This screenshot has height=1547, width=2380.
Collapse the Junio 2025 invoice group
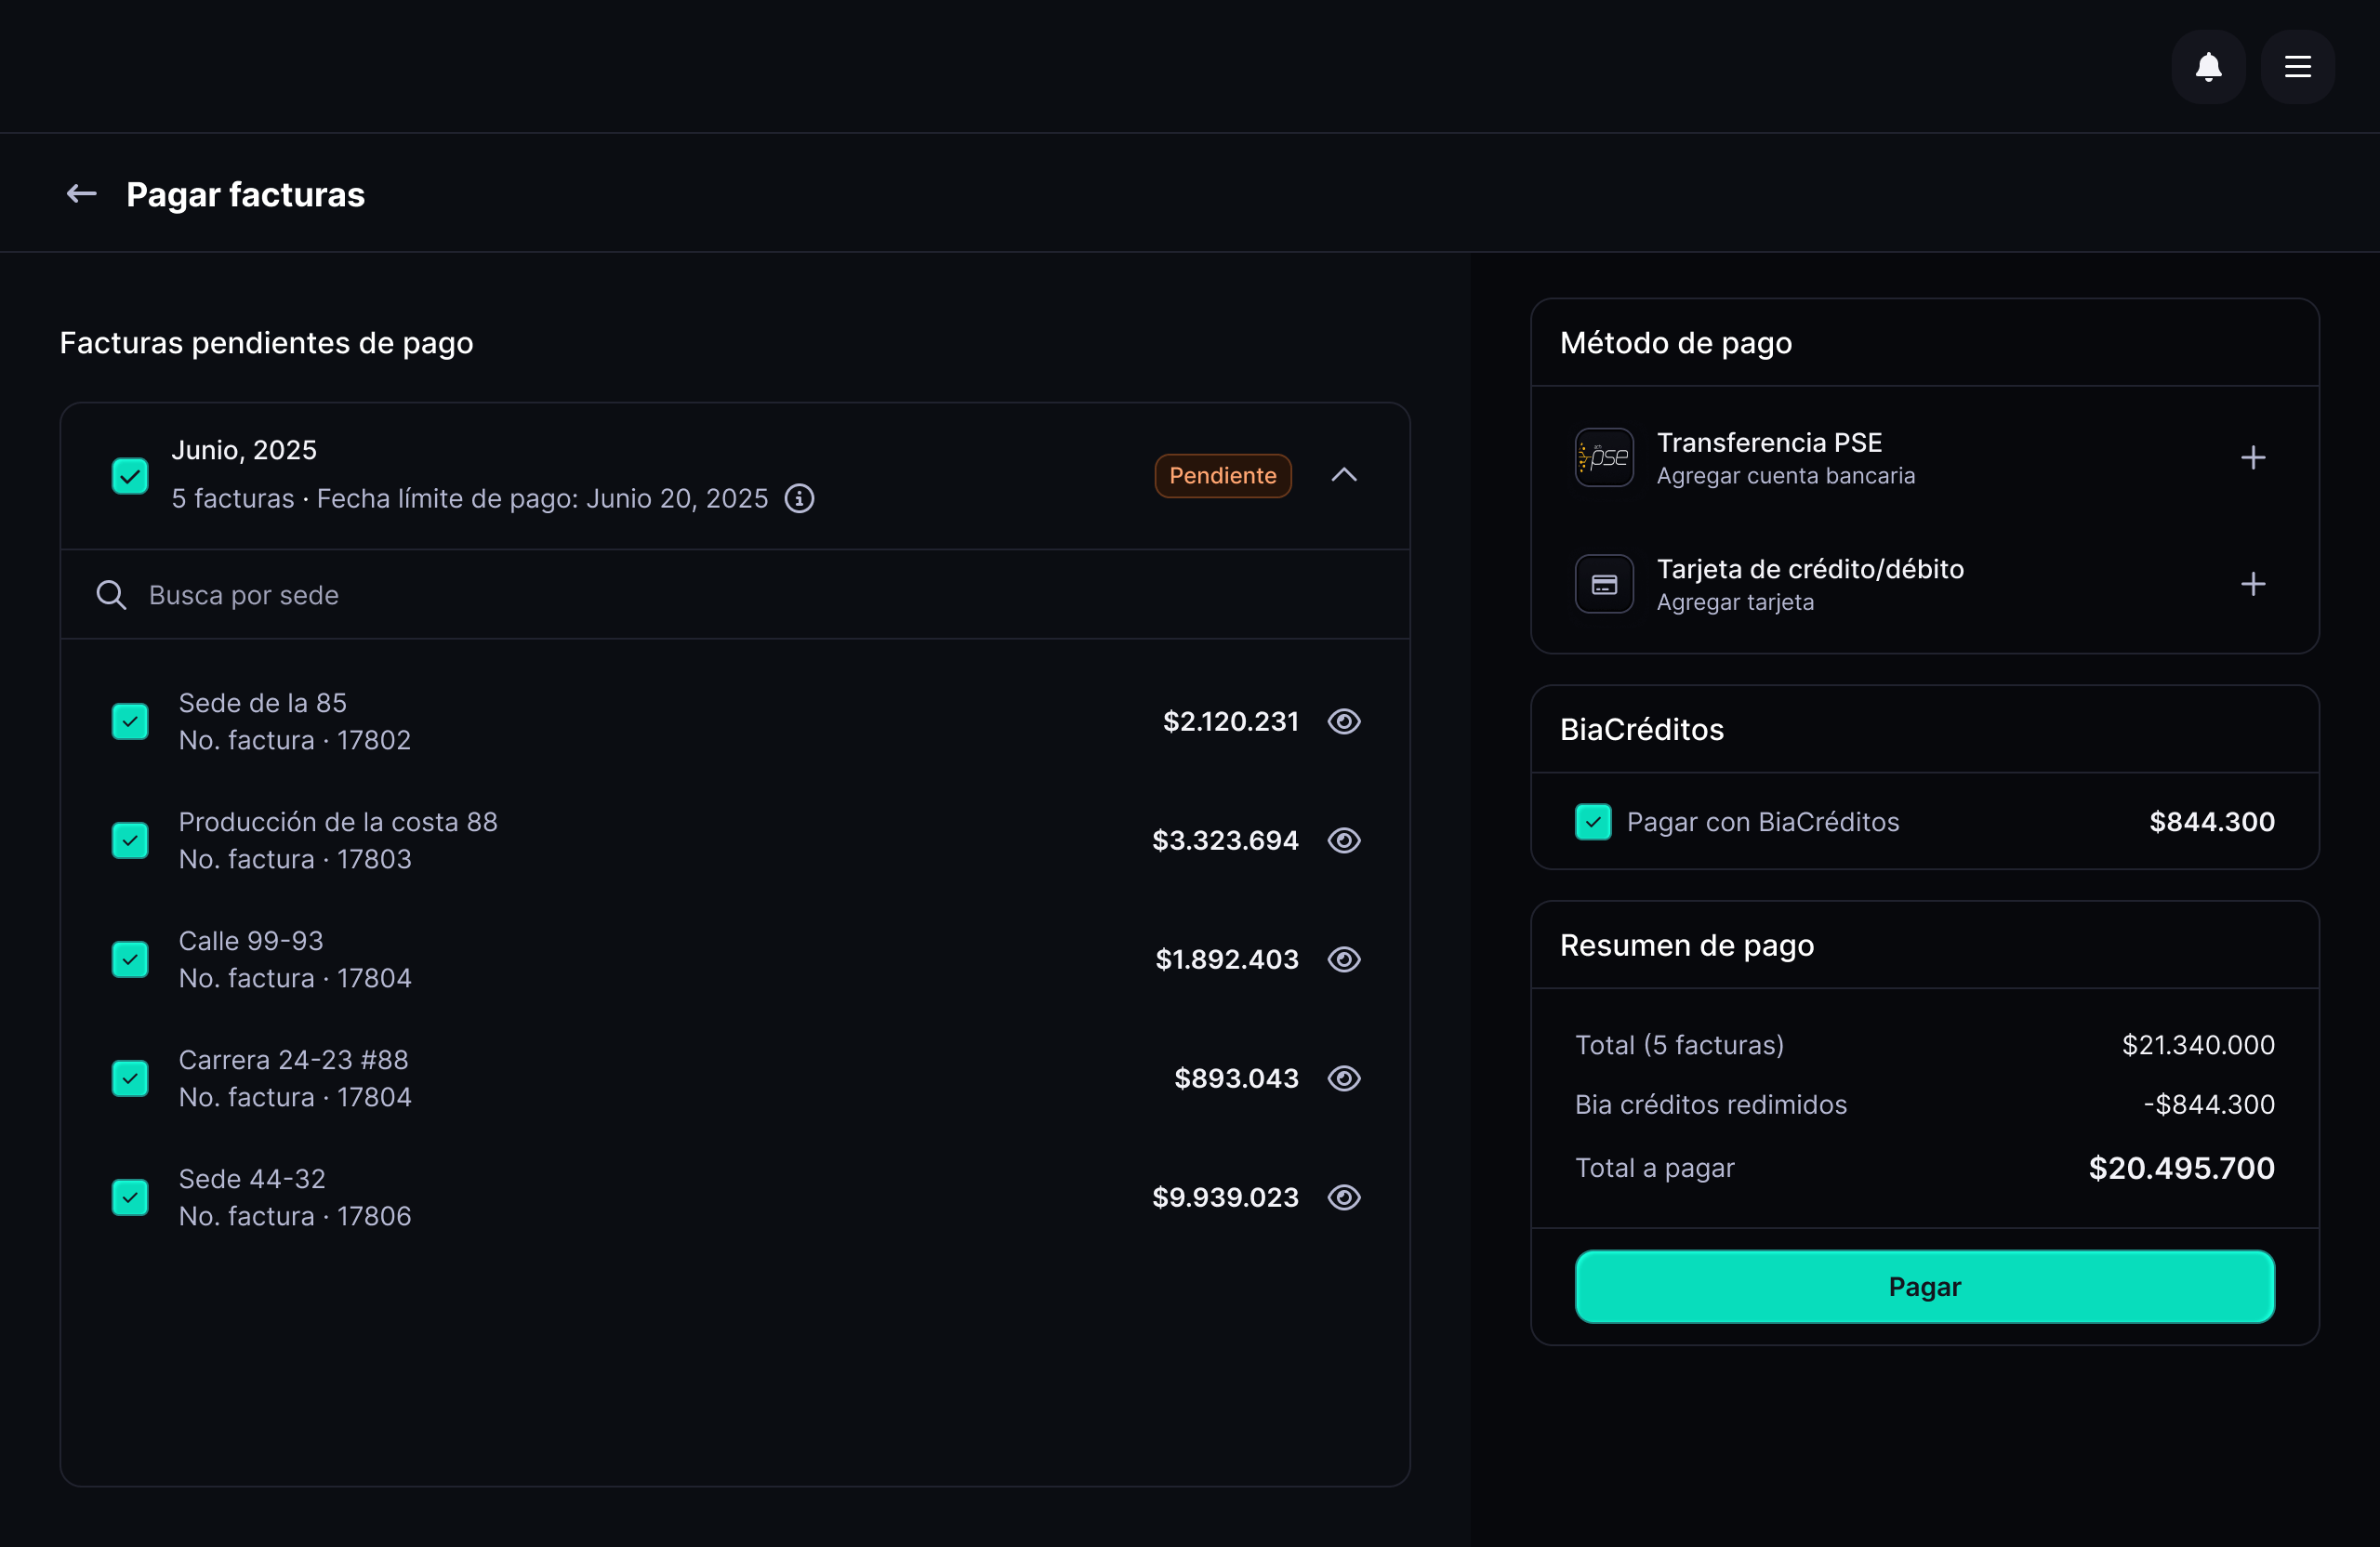1344,475
